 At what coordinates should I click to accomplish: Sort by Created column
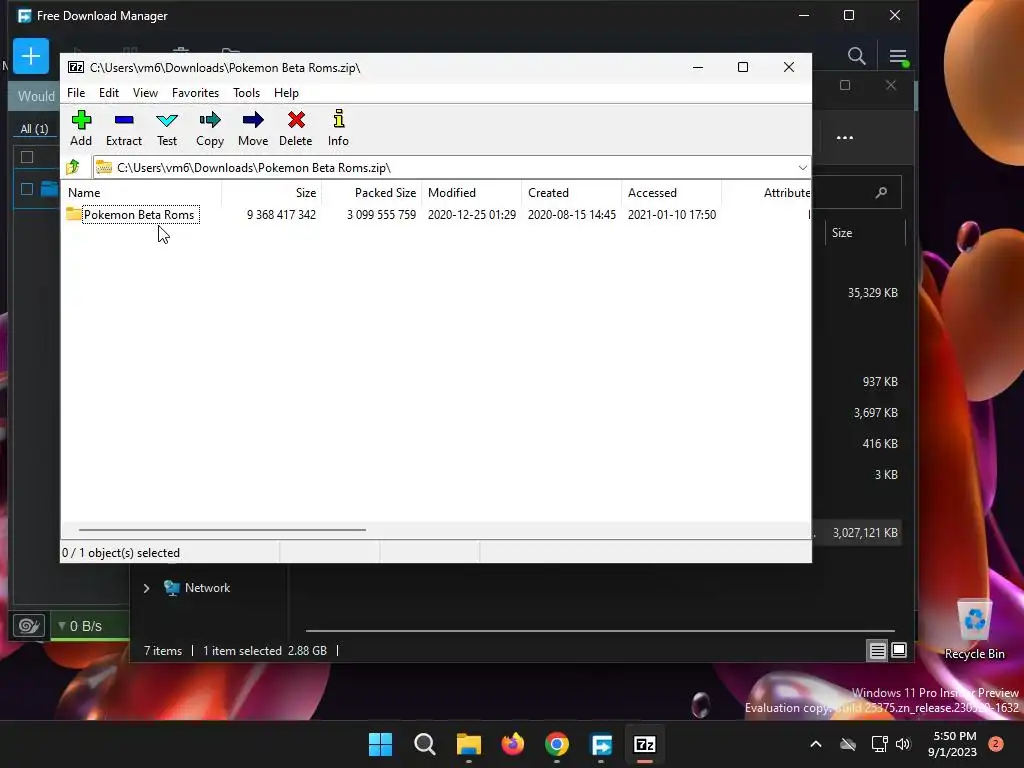(571, 193)
